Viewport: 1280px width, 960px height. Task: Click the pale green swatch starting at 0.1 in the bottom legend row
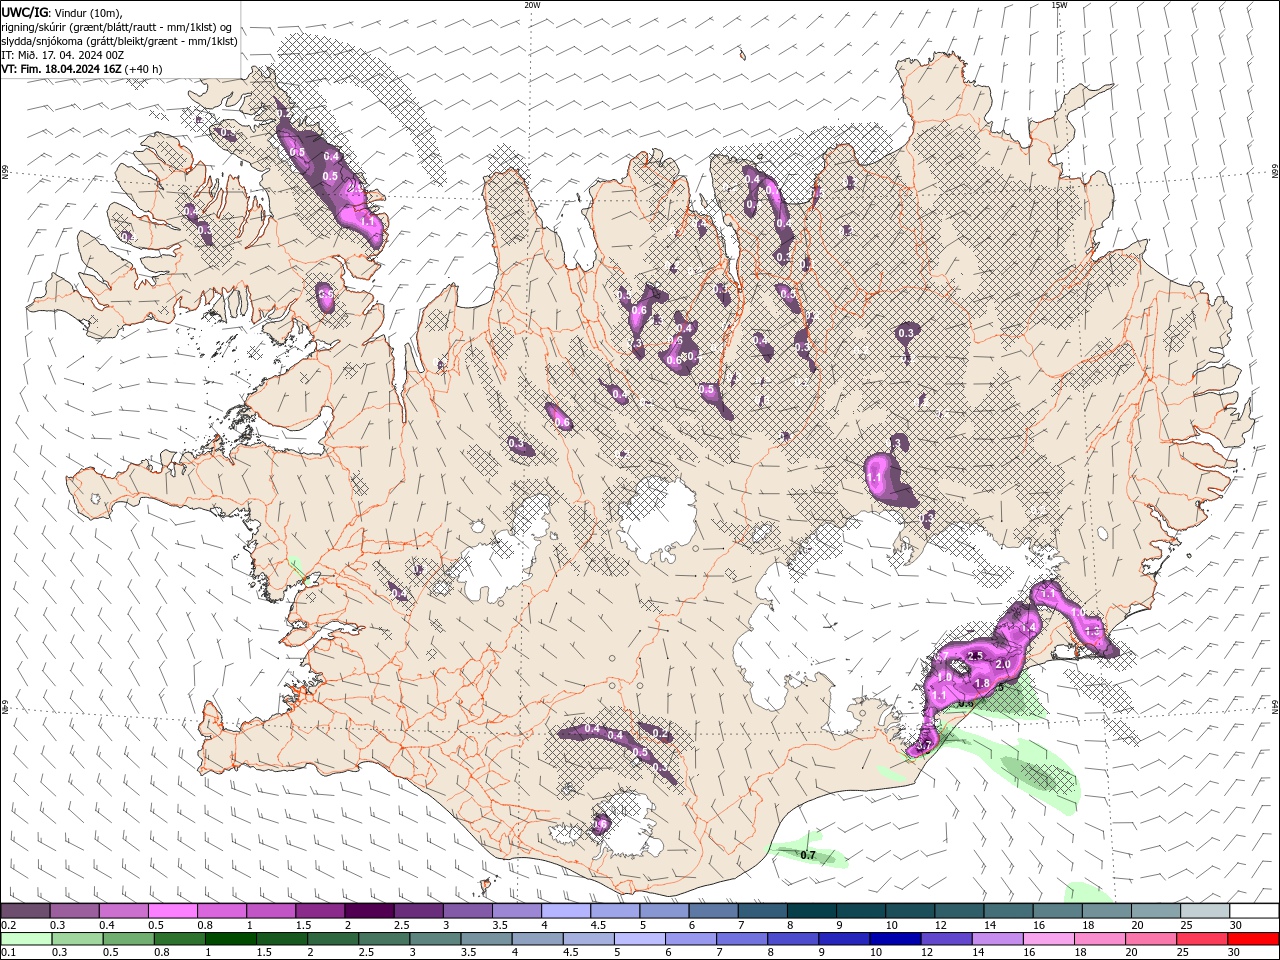tap(26, 939)
